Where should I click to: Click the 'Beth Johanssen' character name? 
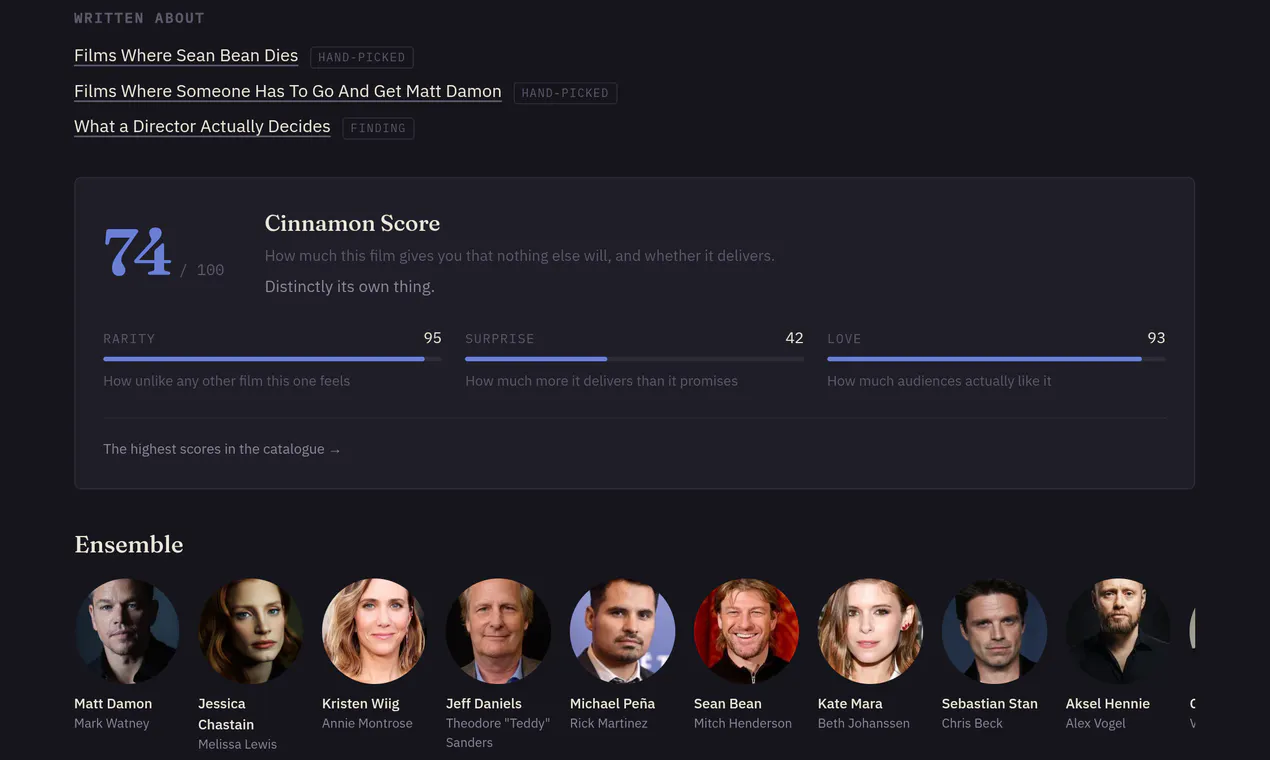[864, 723]
